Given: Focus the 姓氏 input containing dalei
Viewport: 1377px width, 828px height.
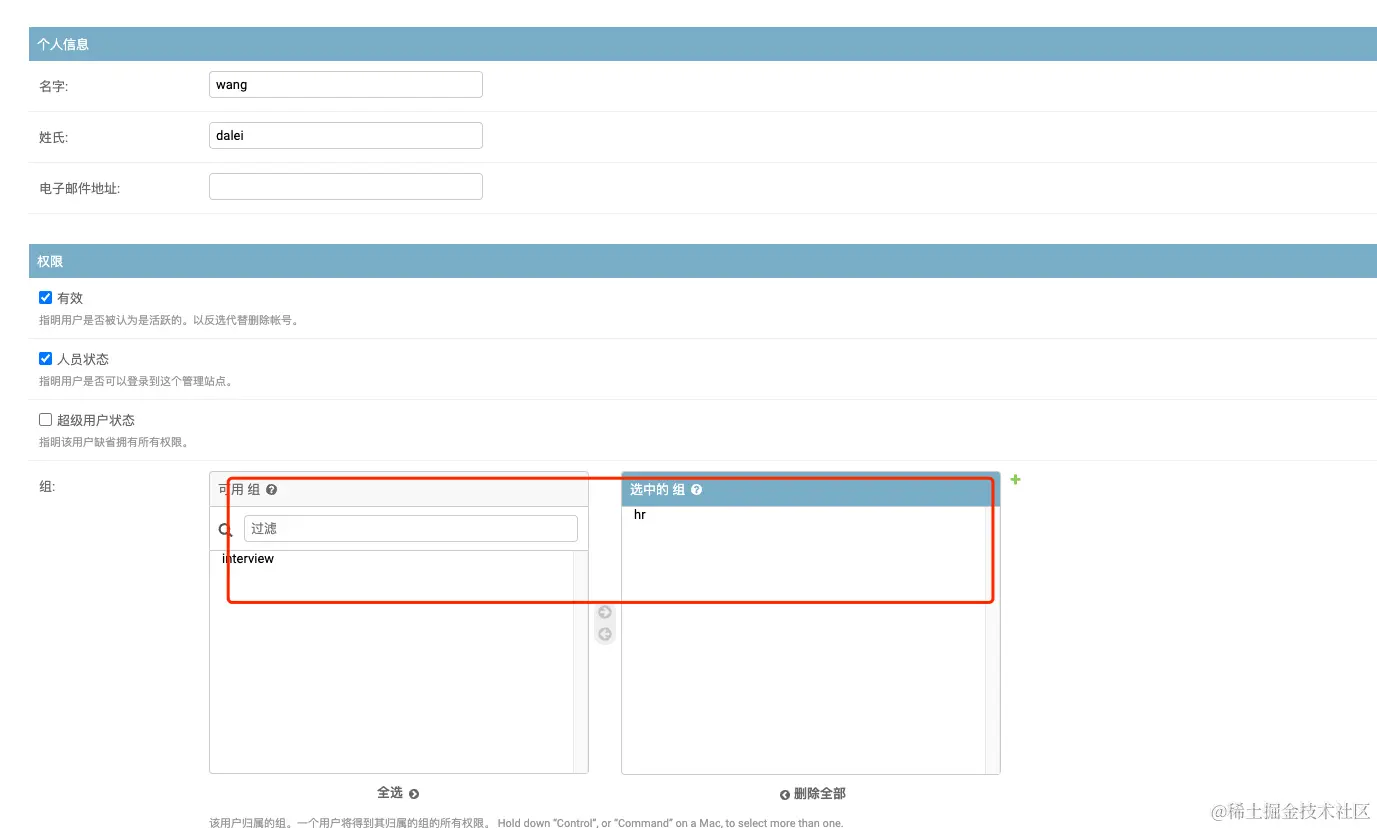Looking at the screenshot, I should click(x=346, y=136).
